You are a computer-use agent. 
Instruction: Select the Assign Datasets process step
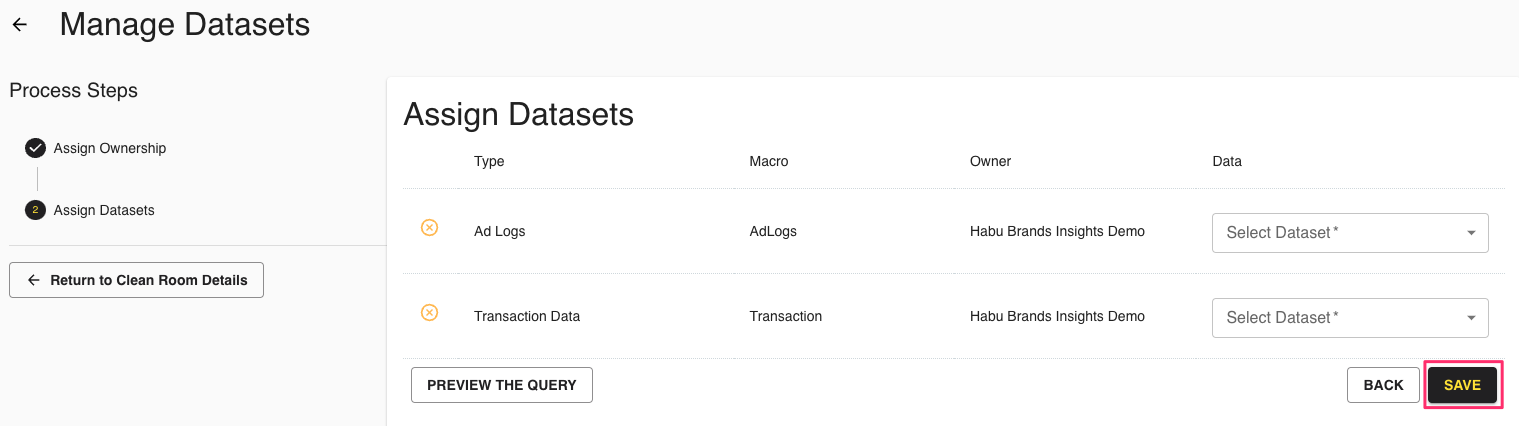(104, 210)
